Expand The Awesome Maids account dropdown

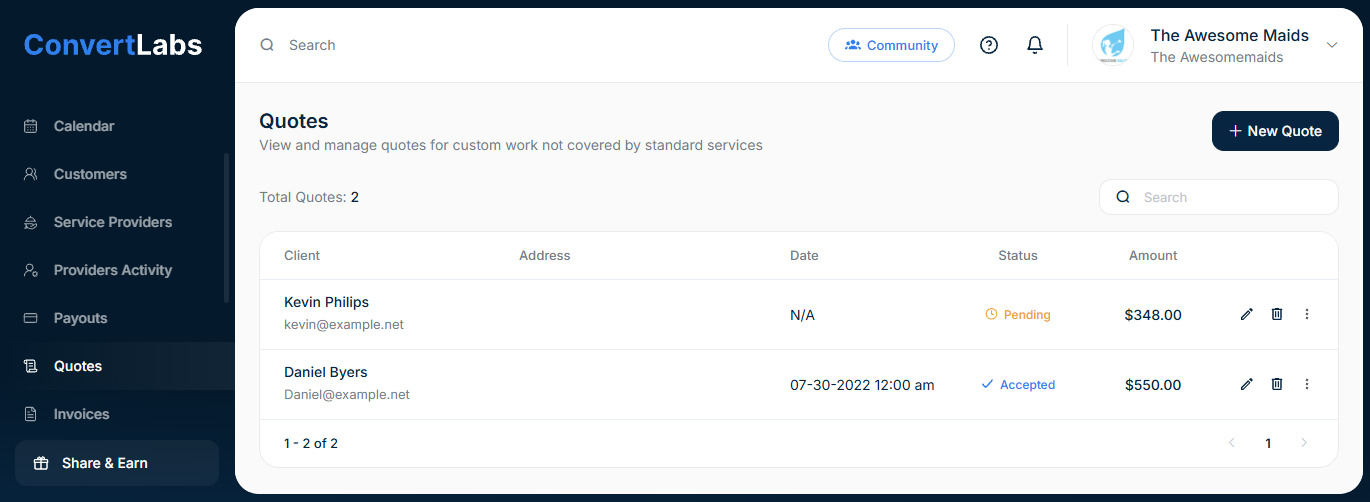pyautogui.click(x=1331, y=45)
